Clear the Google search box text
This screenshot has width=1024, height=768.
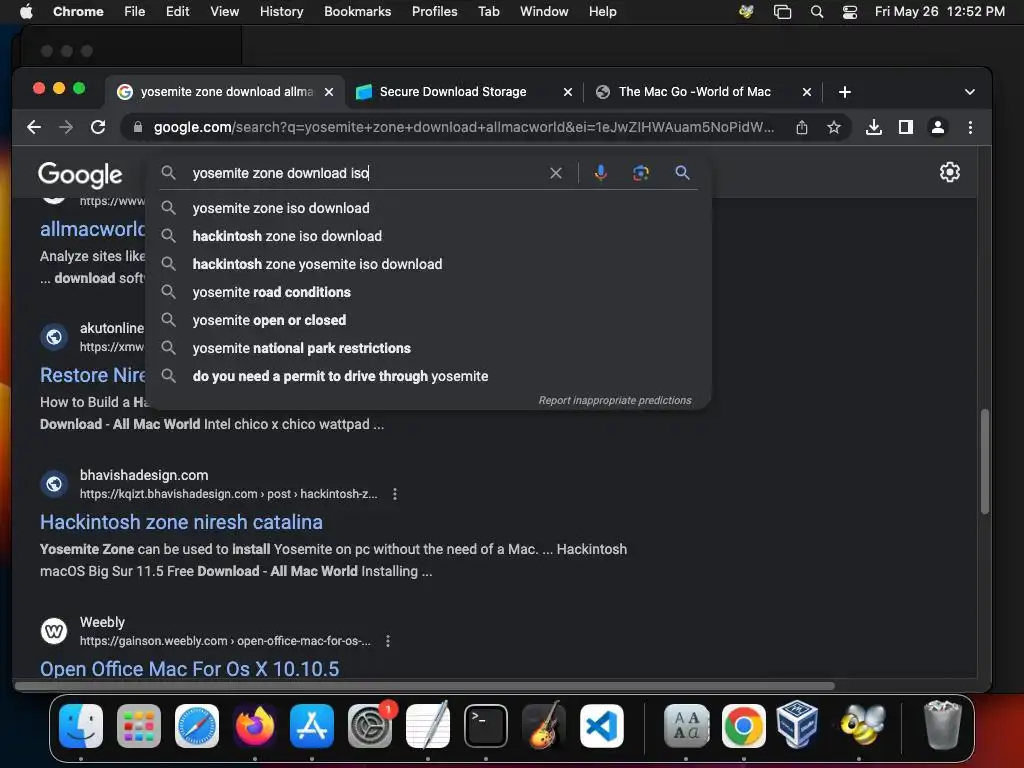pyautogui.click(x=556, y=173)
